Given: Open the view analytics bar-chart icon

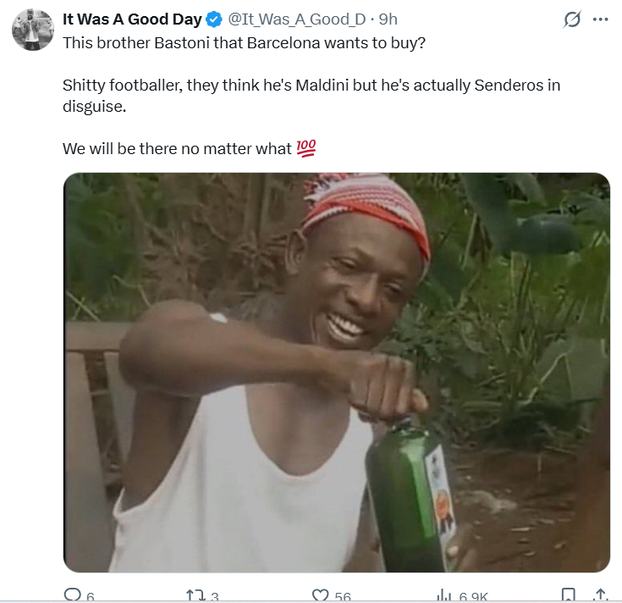Looking at the screenshot, I should (x=443, y=595).
